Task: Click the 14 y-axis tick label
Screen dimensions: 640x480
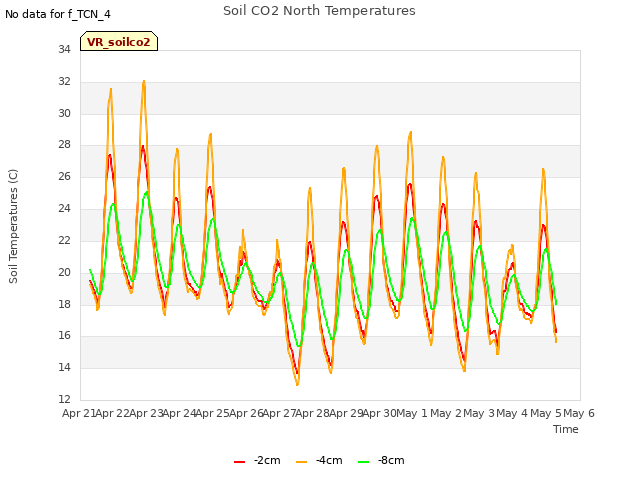Action: [x=64, y=367]
